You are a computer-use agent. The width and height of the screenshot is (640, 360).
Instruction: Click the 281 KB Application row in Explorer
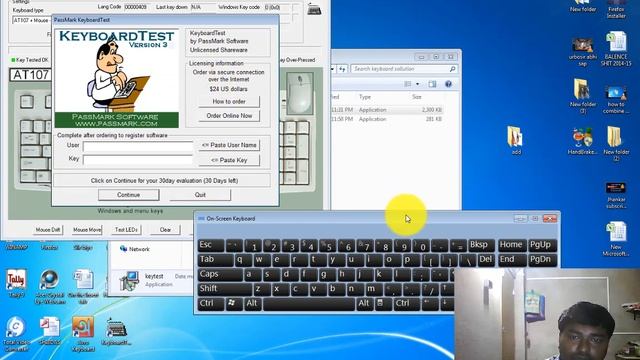tap(388, 119)
